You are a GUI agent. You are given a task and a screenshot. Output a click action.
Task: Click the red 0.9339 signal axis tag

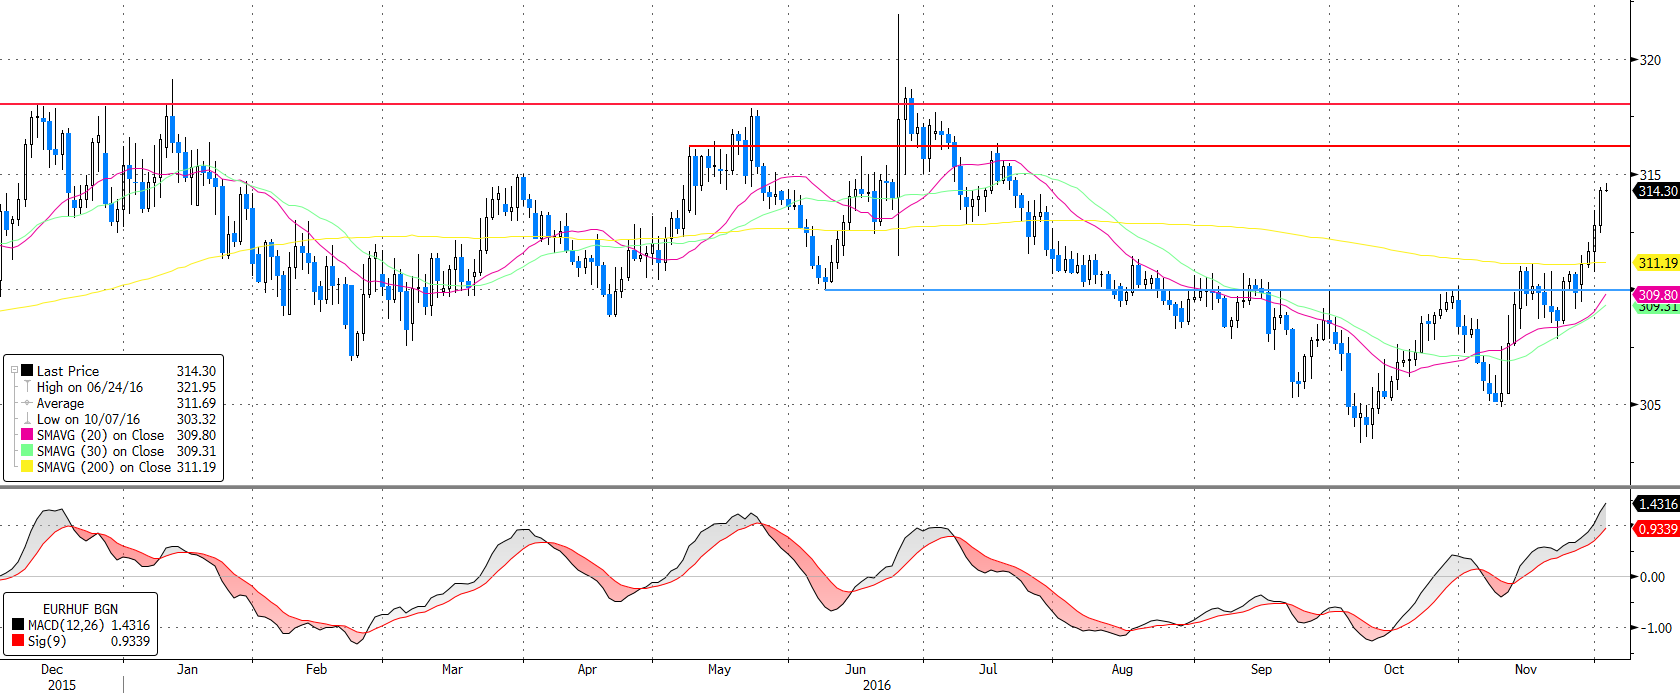(x=1657, y=529)
